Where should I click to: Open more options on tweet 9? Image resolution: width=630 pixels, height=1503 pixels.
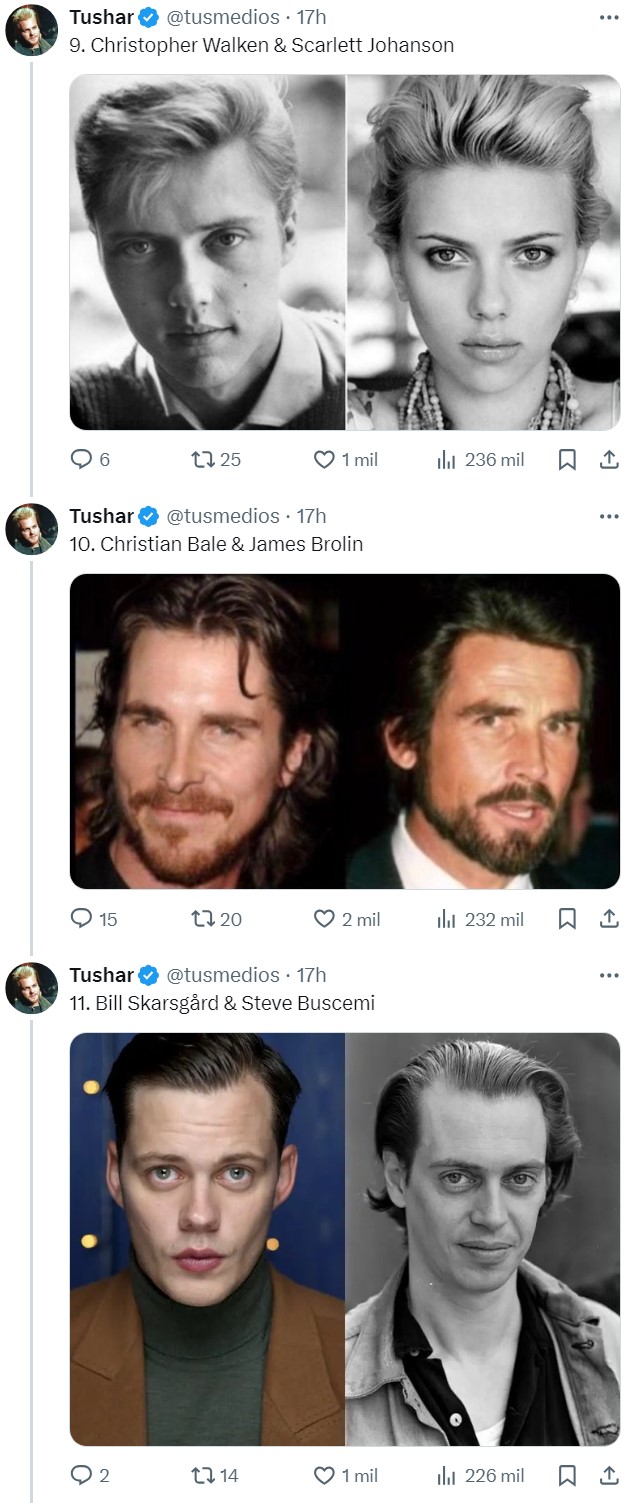pos(609,17)
